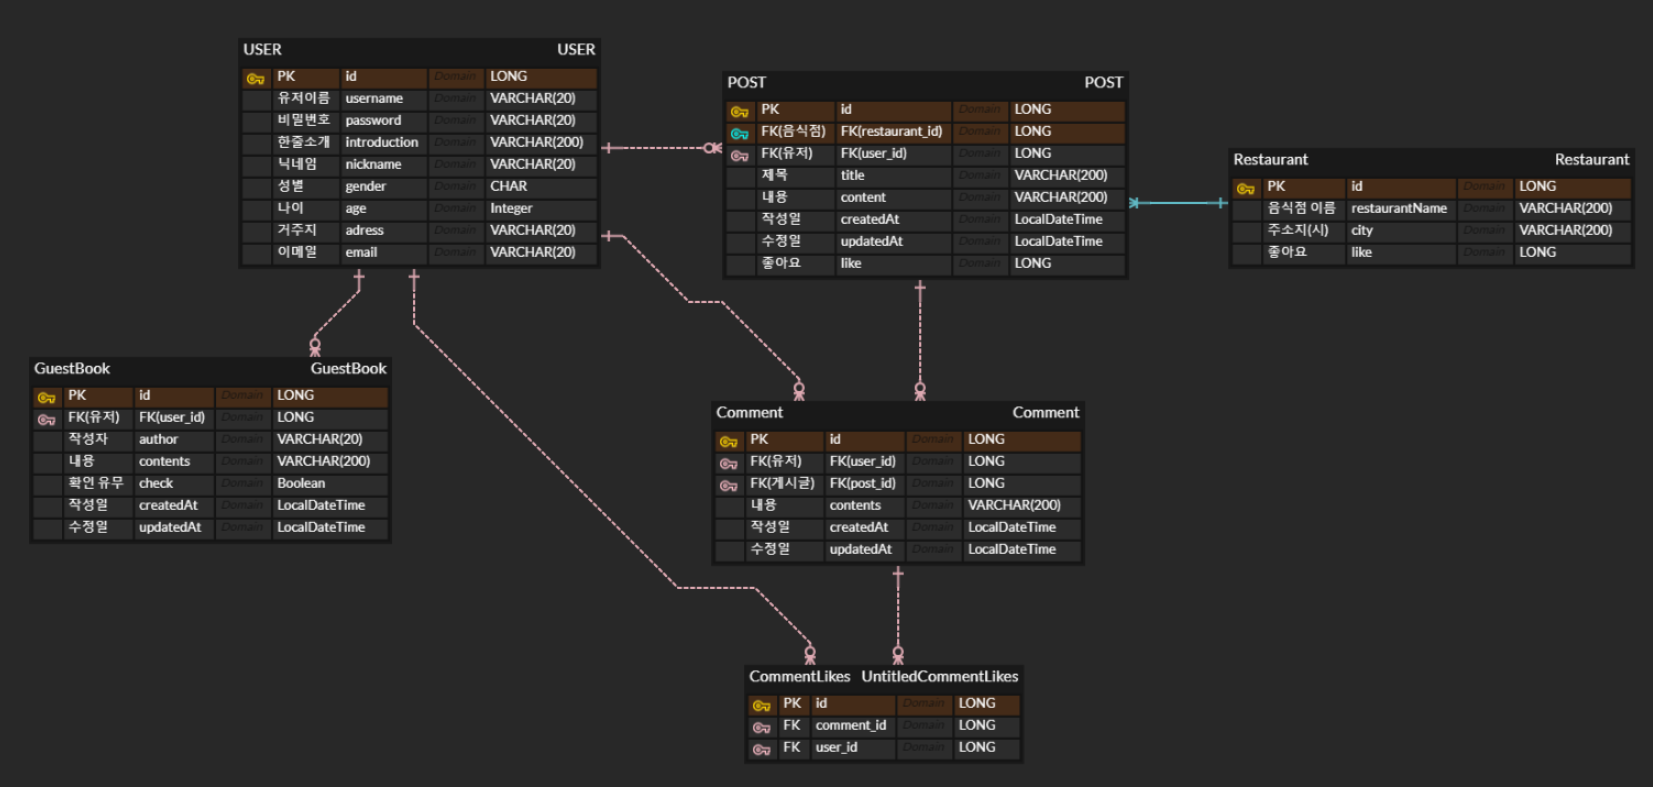Select the GuestBook table header name on left
This screenshot has width=1653, height=787.
coord(72,368)
